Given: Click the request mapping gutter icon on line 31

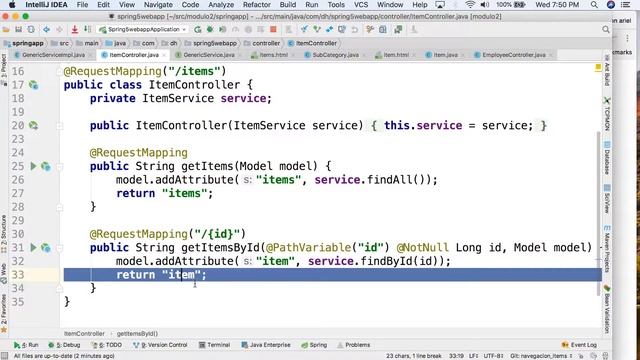Looking at the screenshot, I should point(46,247).
